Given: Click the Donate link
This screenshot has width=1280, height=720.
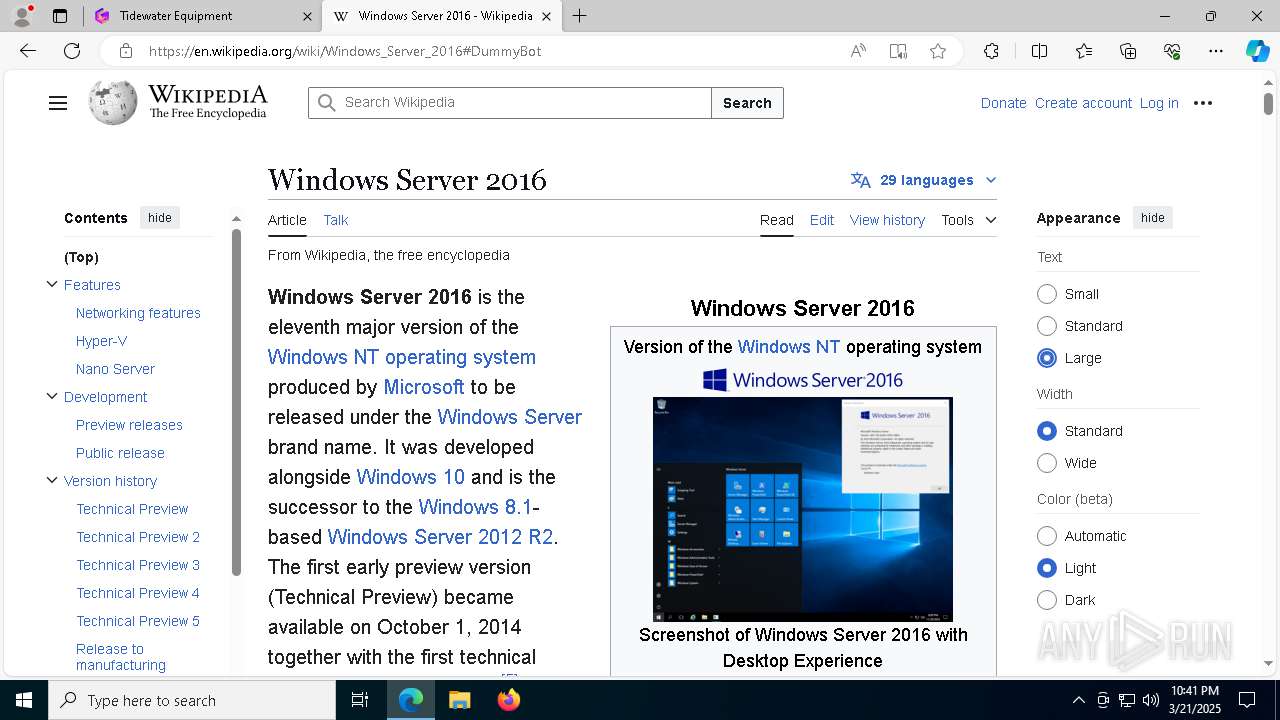Looking at the screenshot, I should (x=1003, y=103).
